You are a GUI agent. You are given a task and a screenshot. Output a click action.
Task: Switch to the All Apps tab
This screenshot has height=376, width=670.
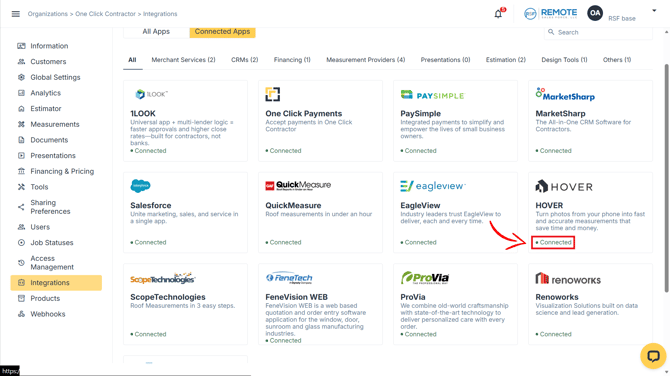click(156, 32)
